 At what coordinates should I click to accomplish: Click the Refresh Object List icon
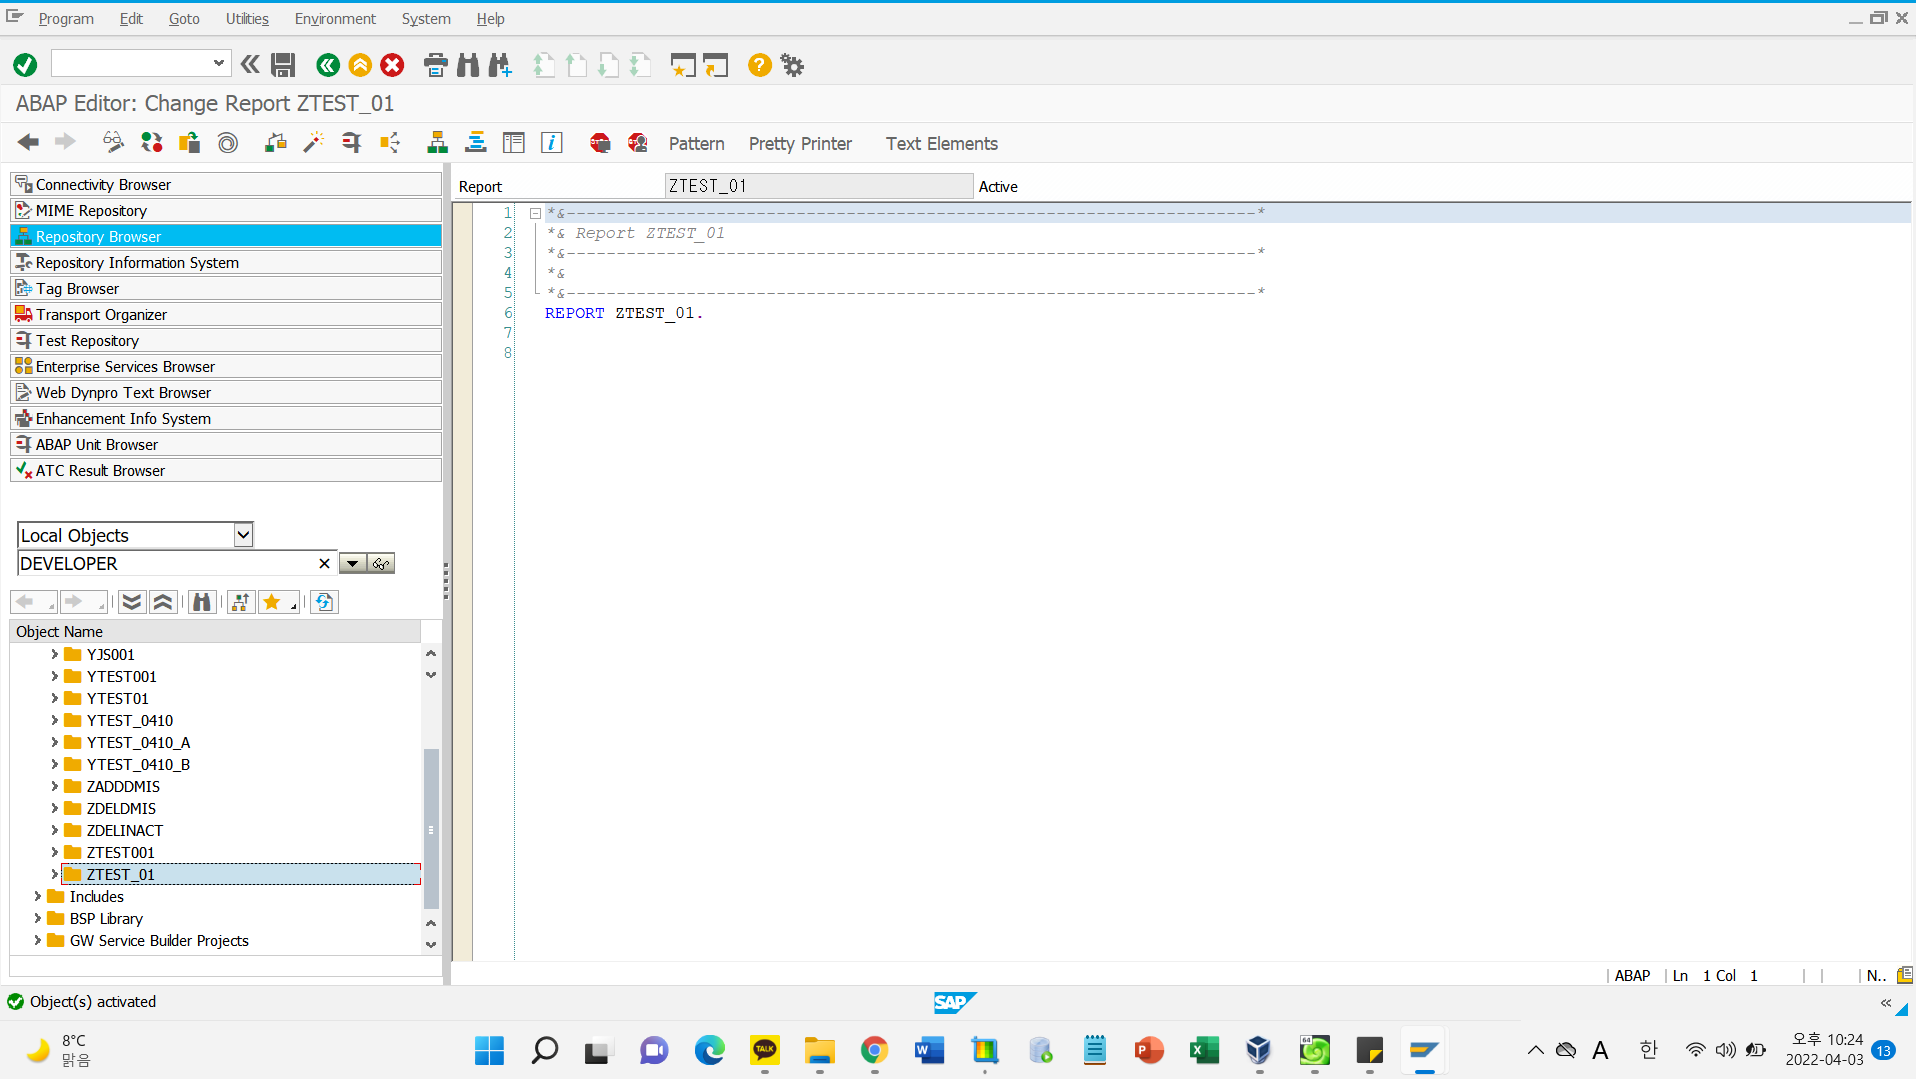click(324, 602)
